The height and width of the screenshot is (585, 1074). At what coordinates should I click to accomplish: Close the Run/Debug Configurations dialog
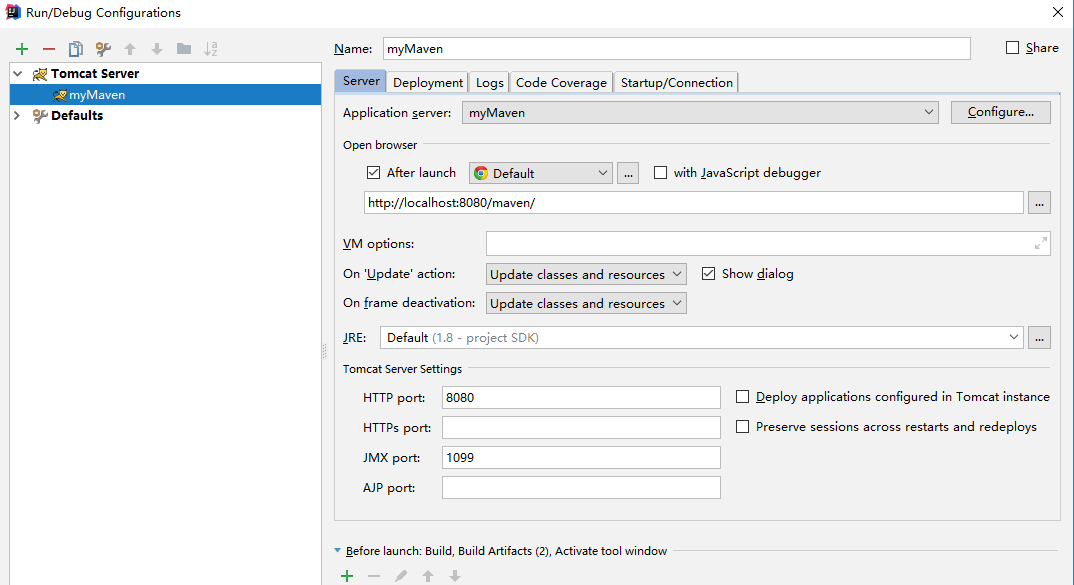1058,12
